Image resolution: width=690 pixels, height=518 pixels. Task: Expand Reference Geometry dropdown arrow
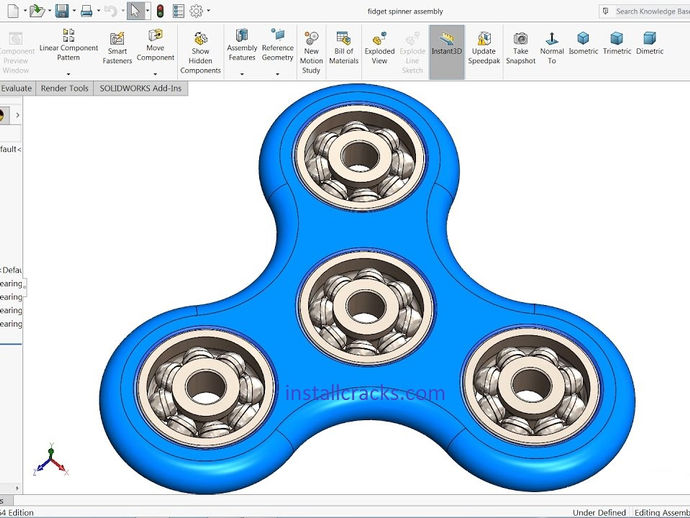(278, 74)
